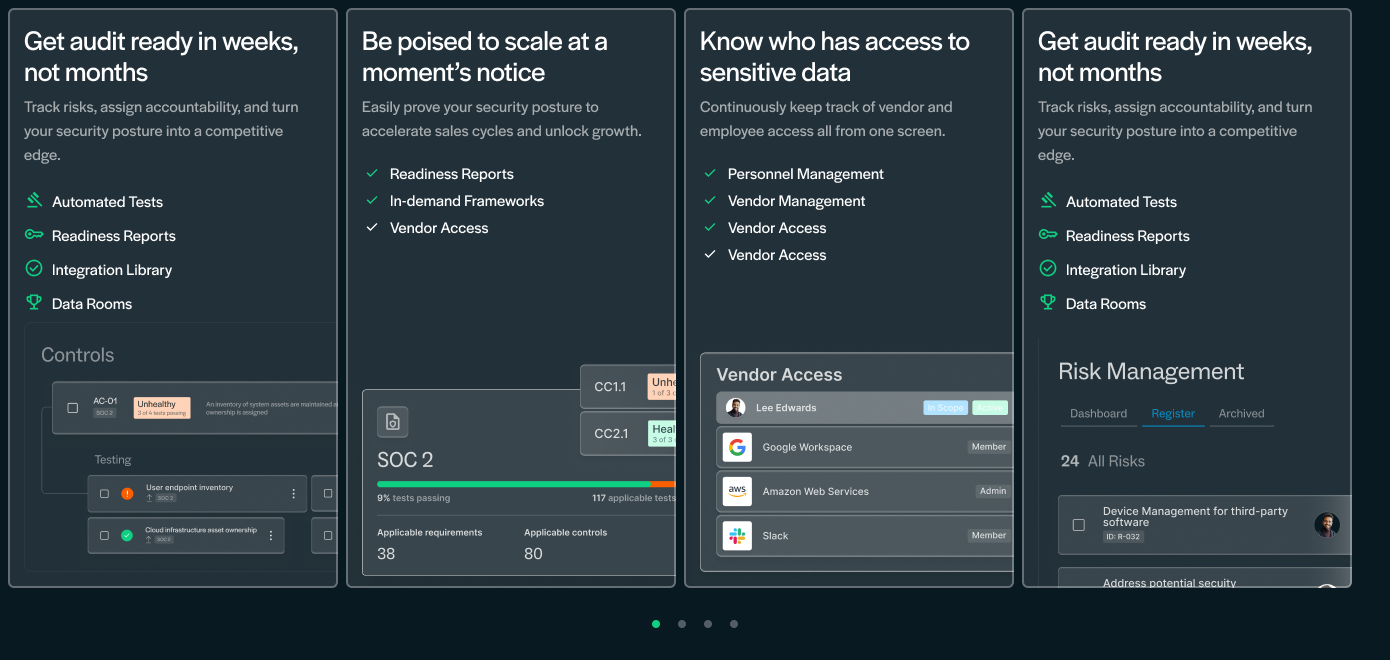The width and height of the screenshot is (1390, 660).
Task: Select the first carousel pagination dot
Action: click(x=656, y=624)
